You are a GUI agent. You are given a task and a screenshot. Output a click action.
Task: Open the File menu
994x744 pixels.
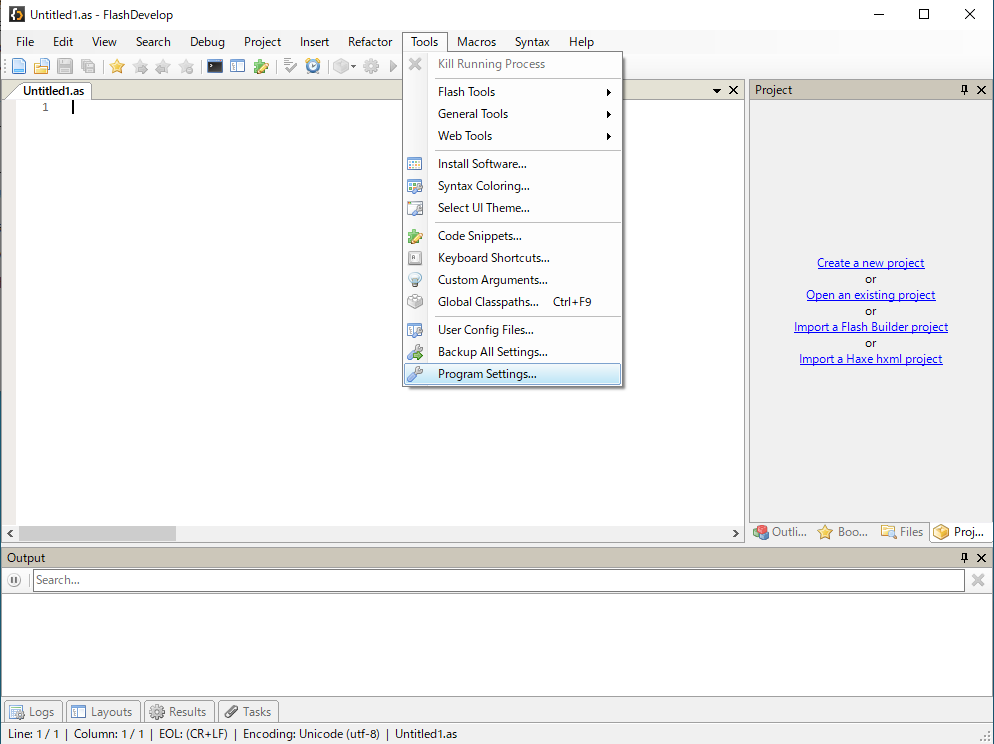[x=25, y=42]
